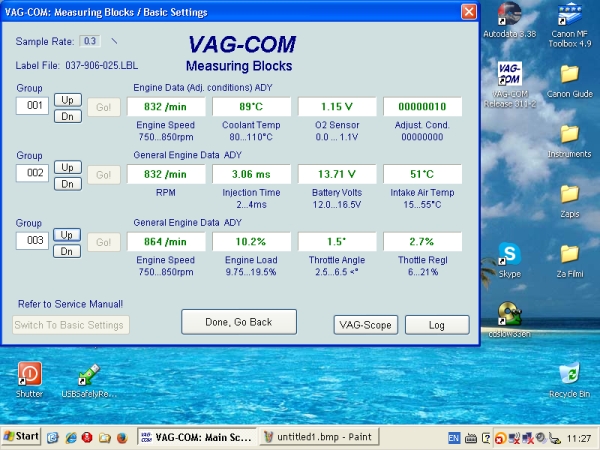
Task: Click Done, Go Back button
Action: tap(239, 322)
